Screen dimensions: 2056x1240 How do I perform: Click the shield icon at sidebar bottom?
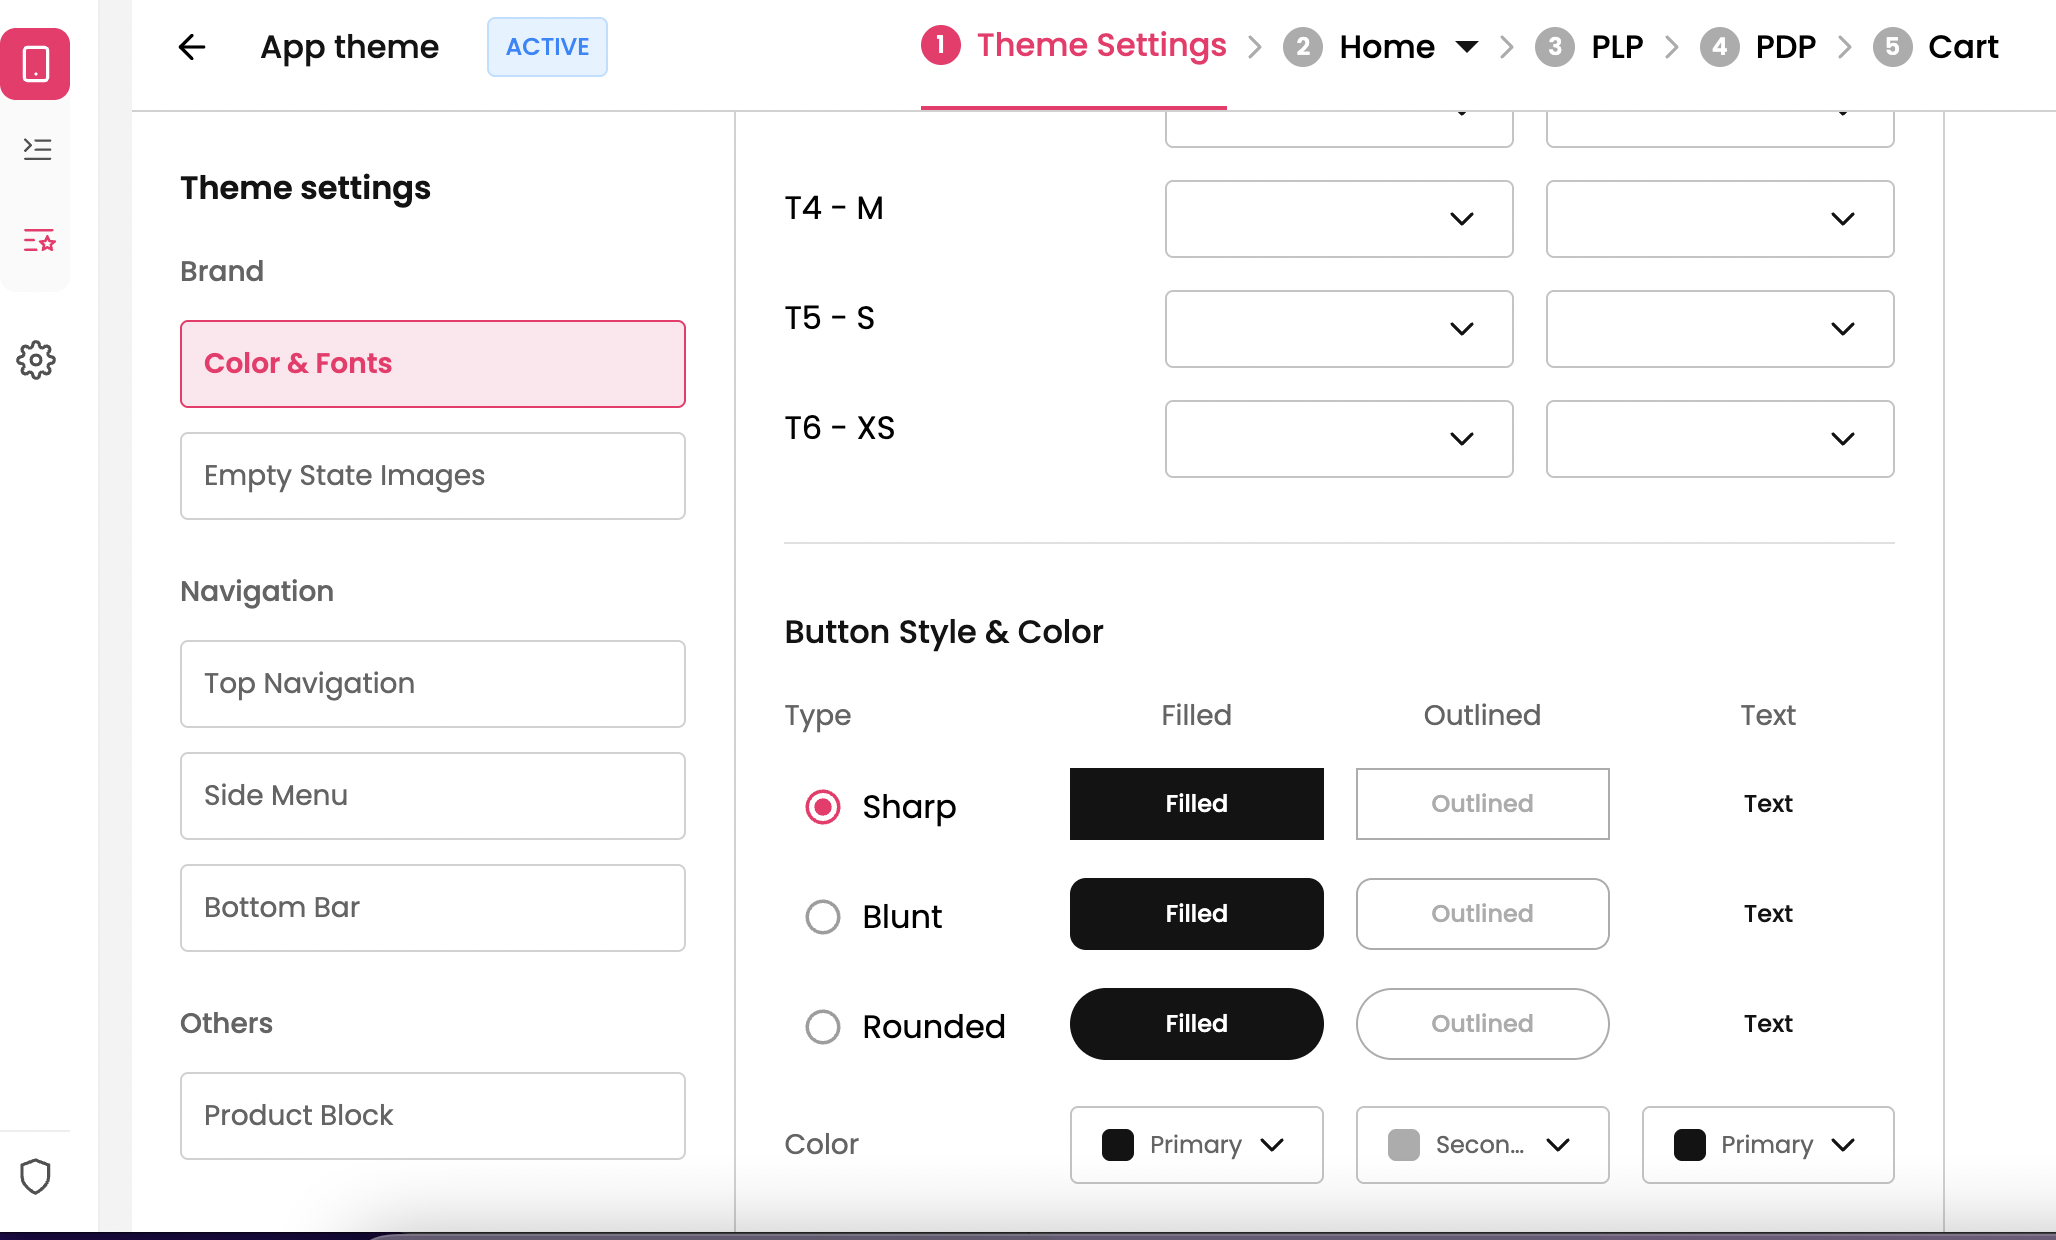[x=36, y=1177]
